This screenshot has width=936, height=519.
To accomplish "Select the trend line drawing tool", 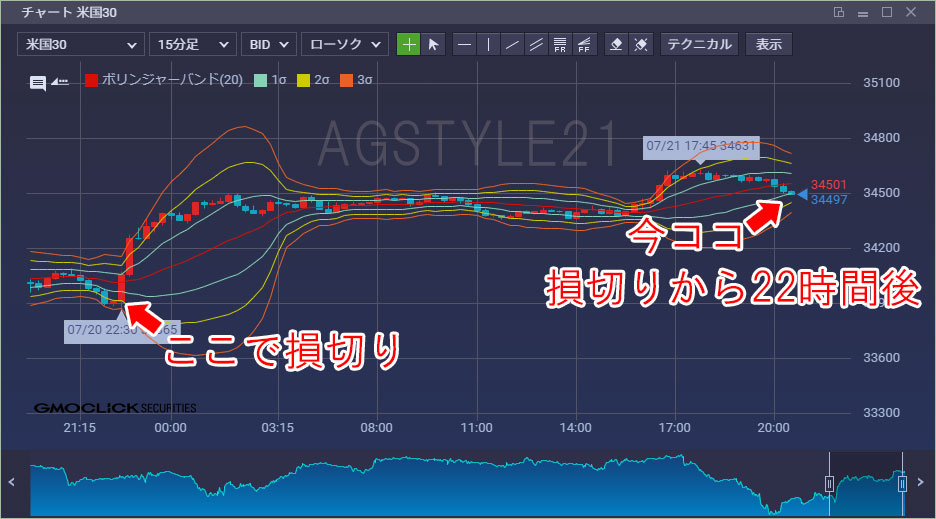I will [x=512, y=44].
